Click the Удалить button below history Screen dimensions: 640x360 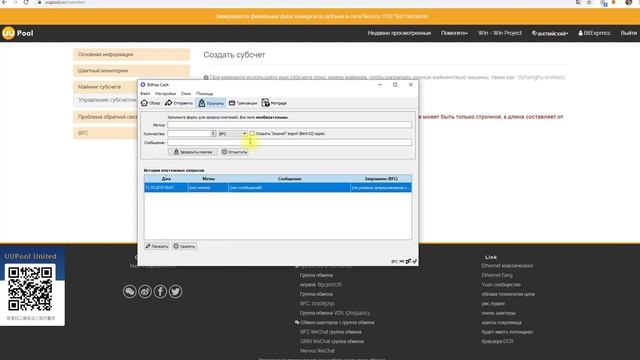[184, 246]
